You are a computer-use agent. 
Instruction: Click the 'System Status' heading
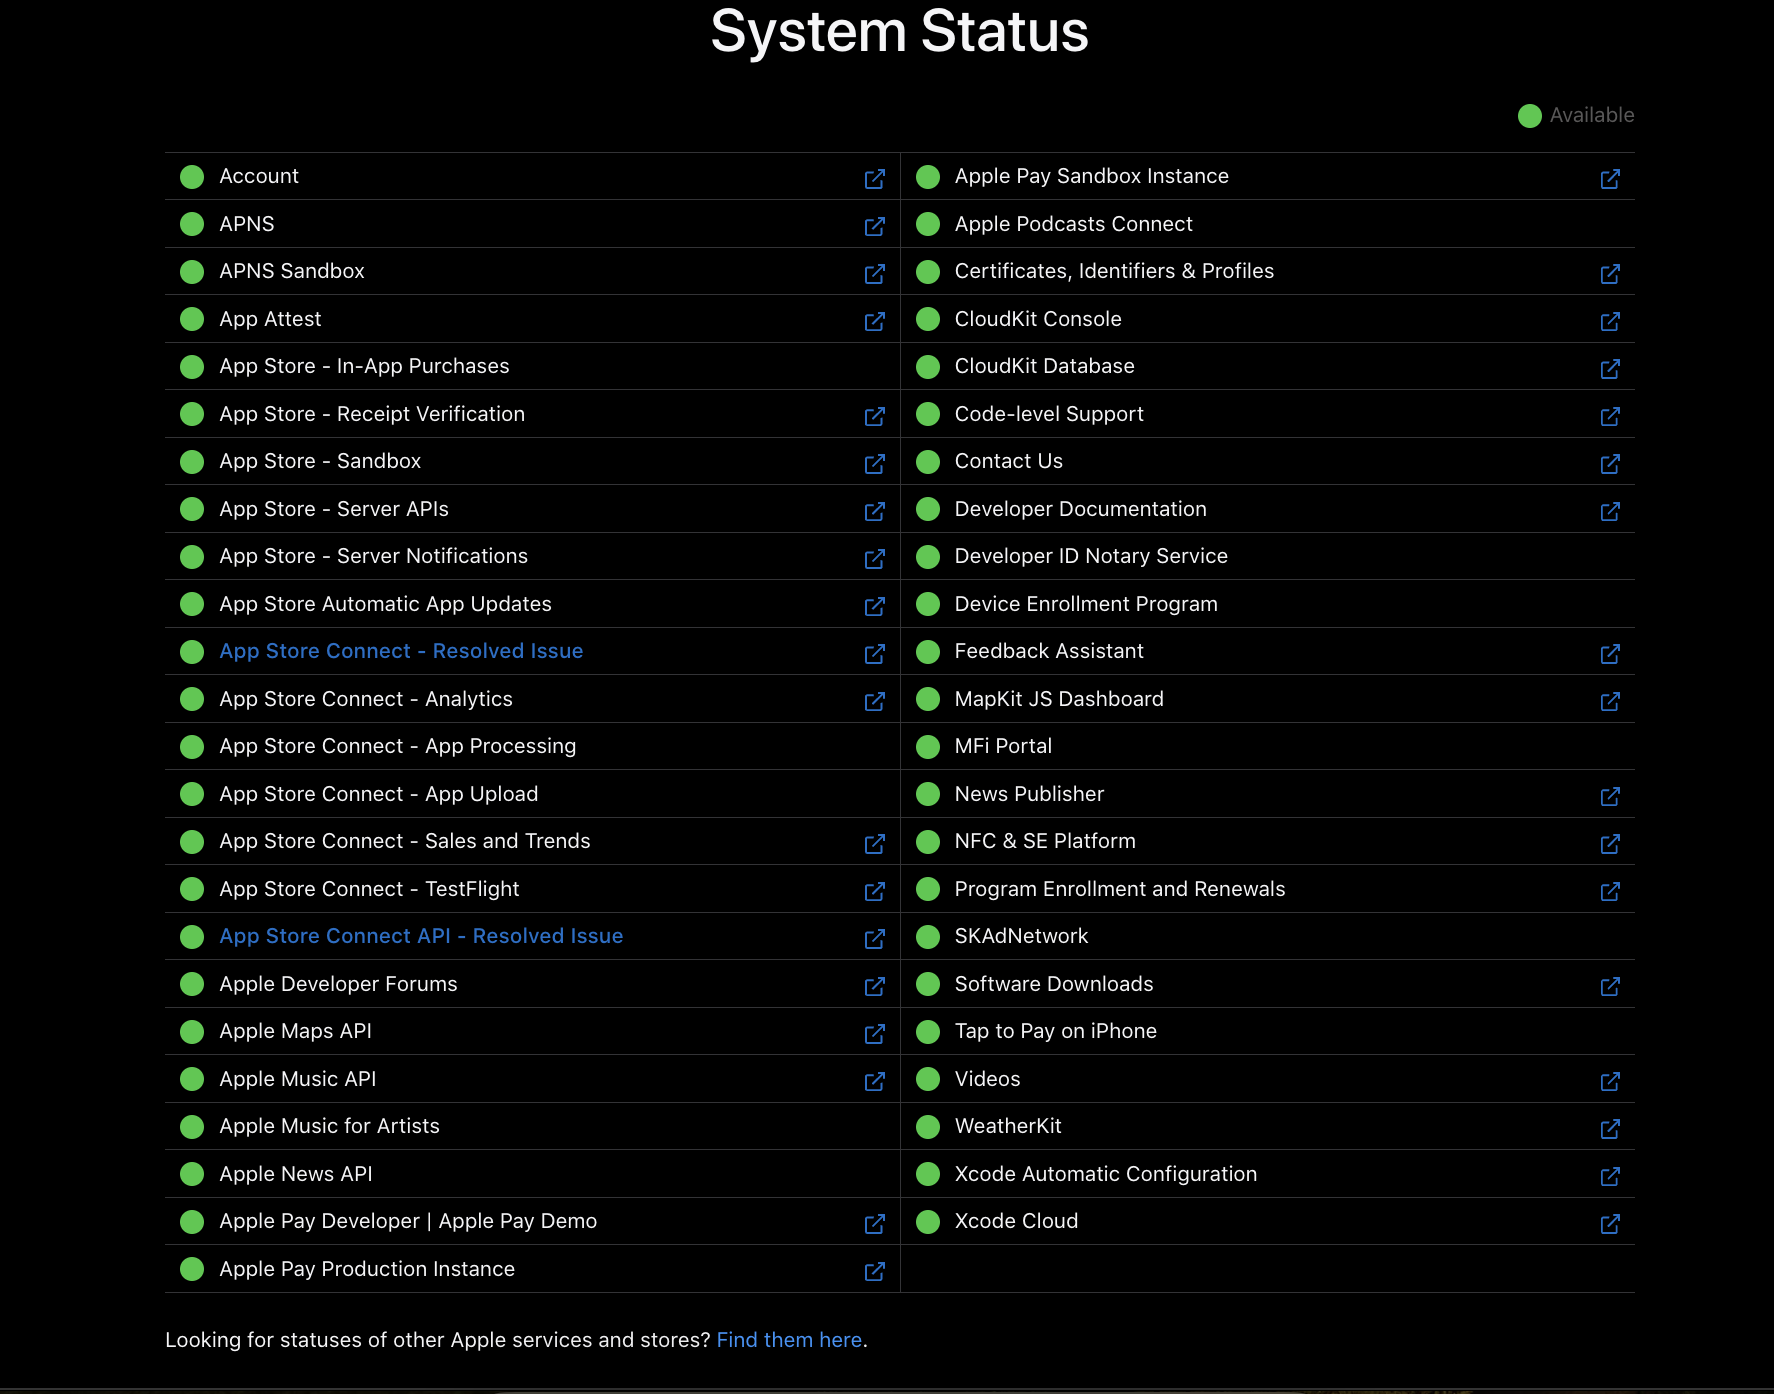point(899,31)
